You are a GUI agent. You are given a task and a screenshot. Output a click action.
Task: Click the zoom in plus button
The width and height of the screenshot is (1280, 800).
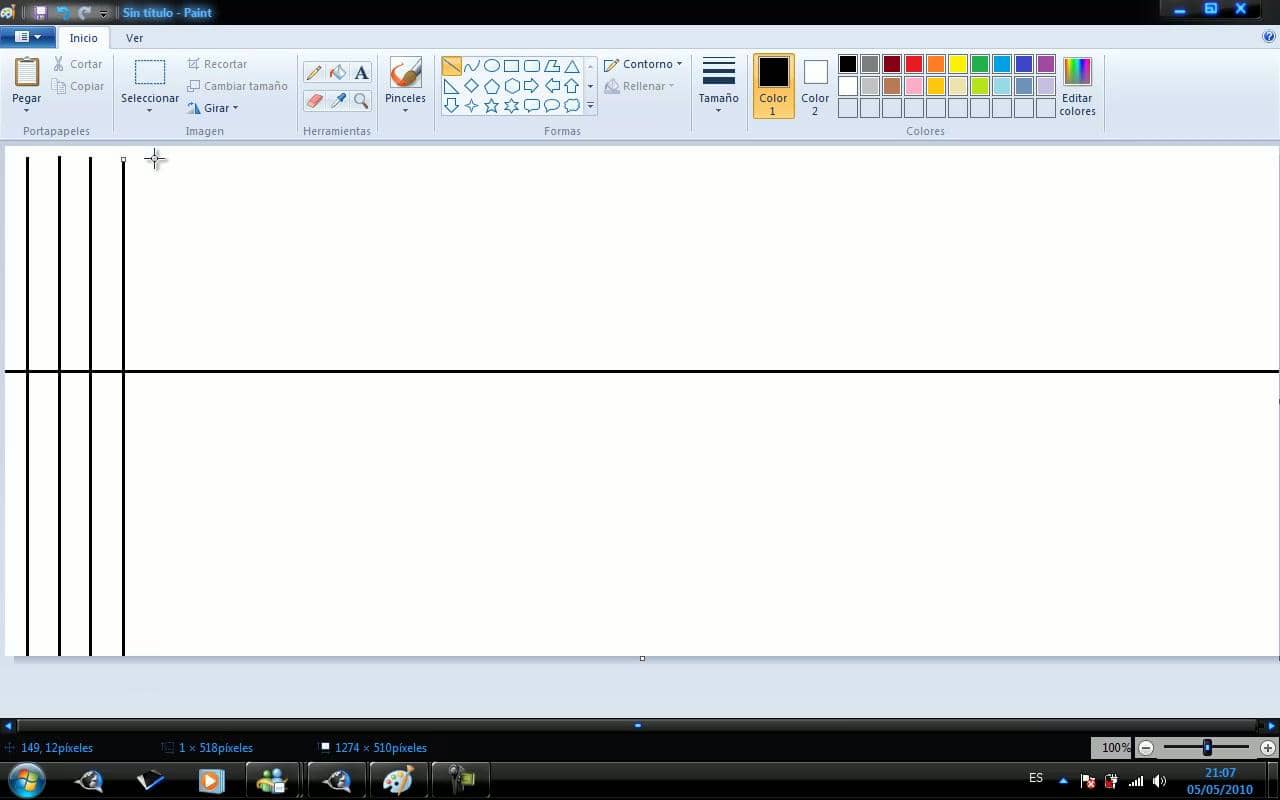click(x=1268, y=747)
